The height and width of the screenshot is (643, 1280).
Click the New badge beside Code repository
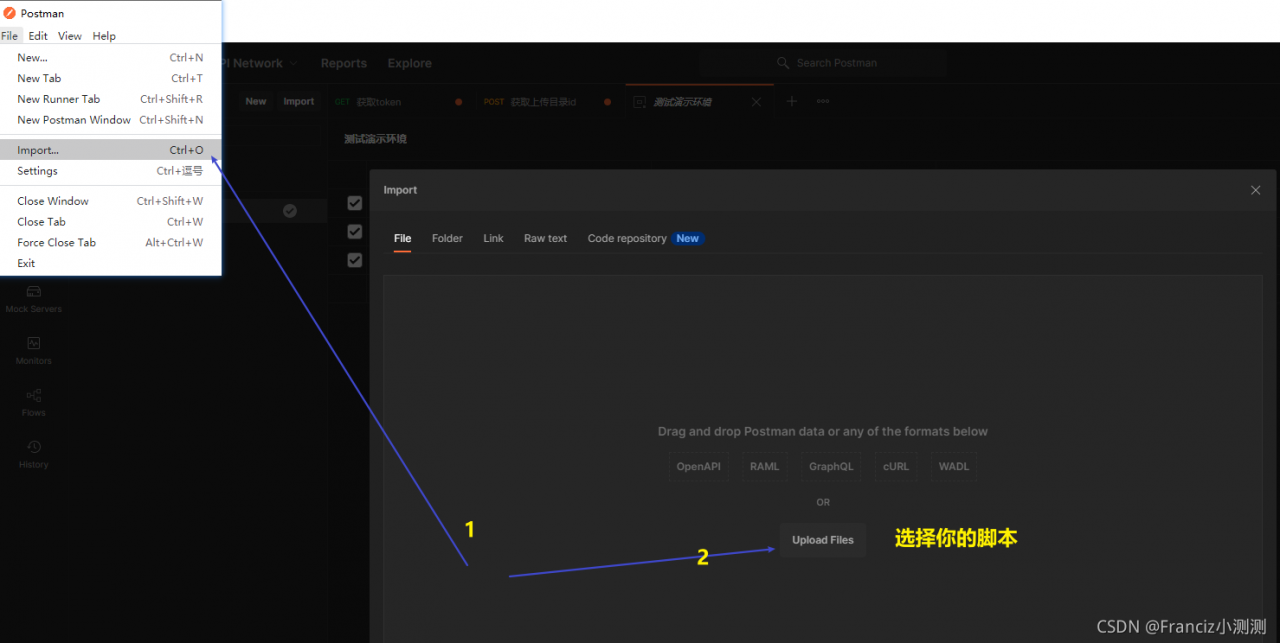(687, 238)
